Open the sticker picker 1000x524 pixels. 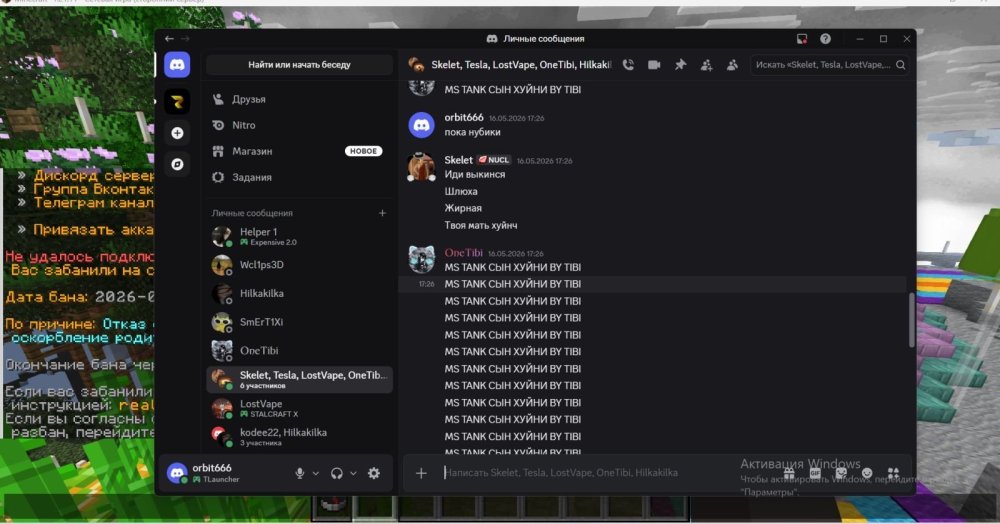(x=841, y=473)
